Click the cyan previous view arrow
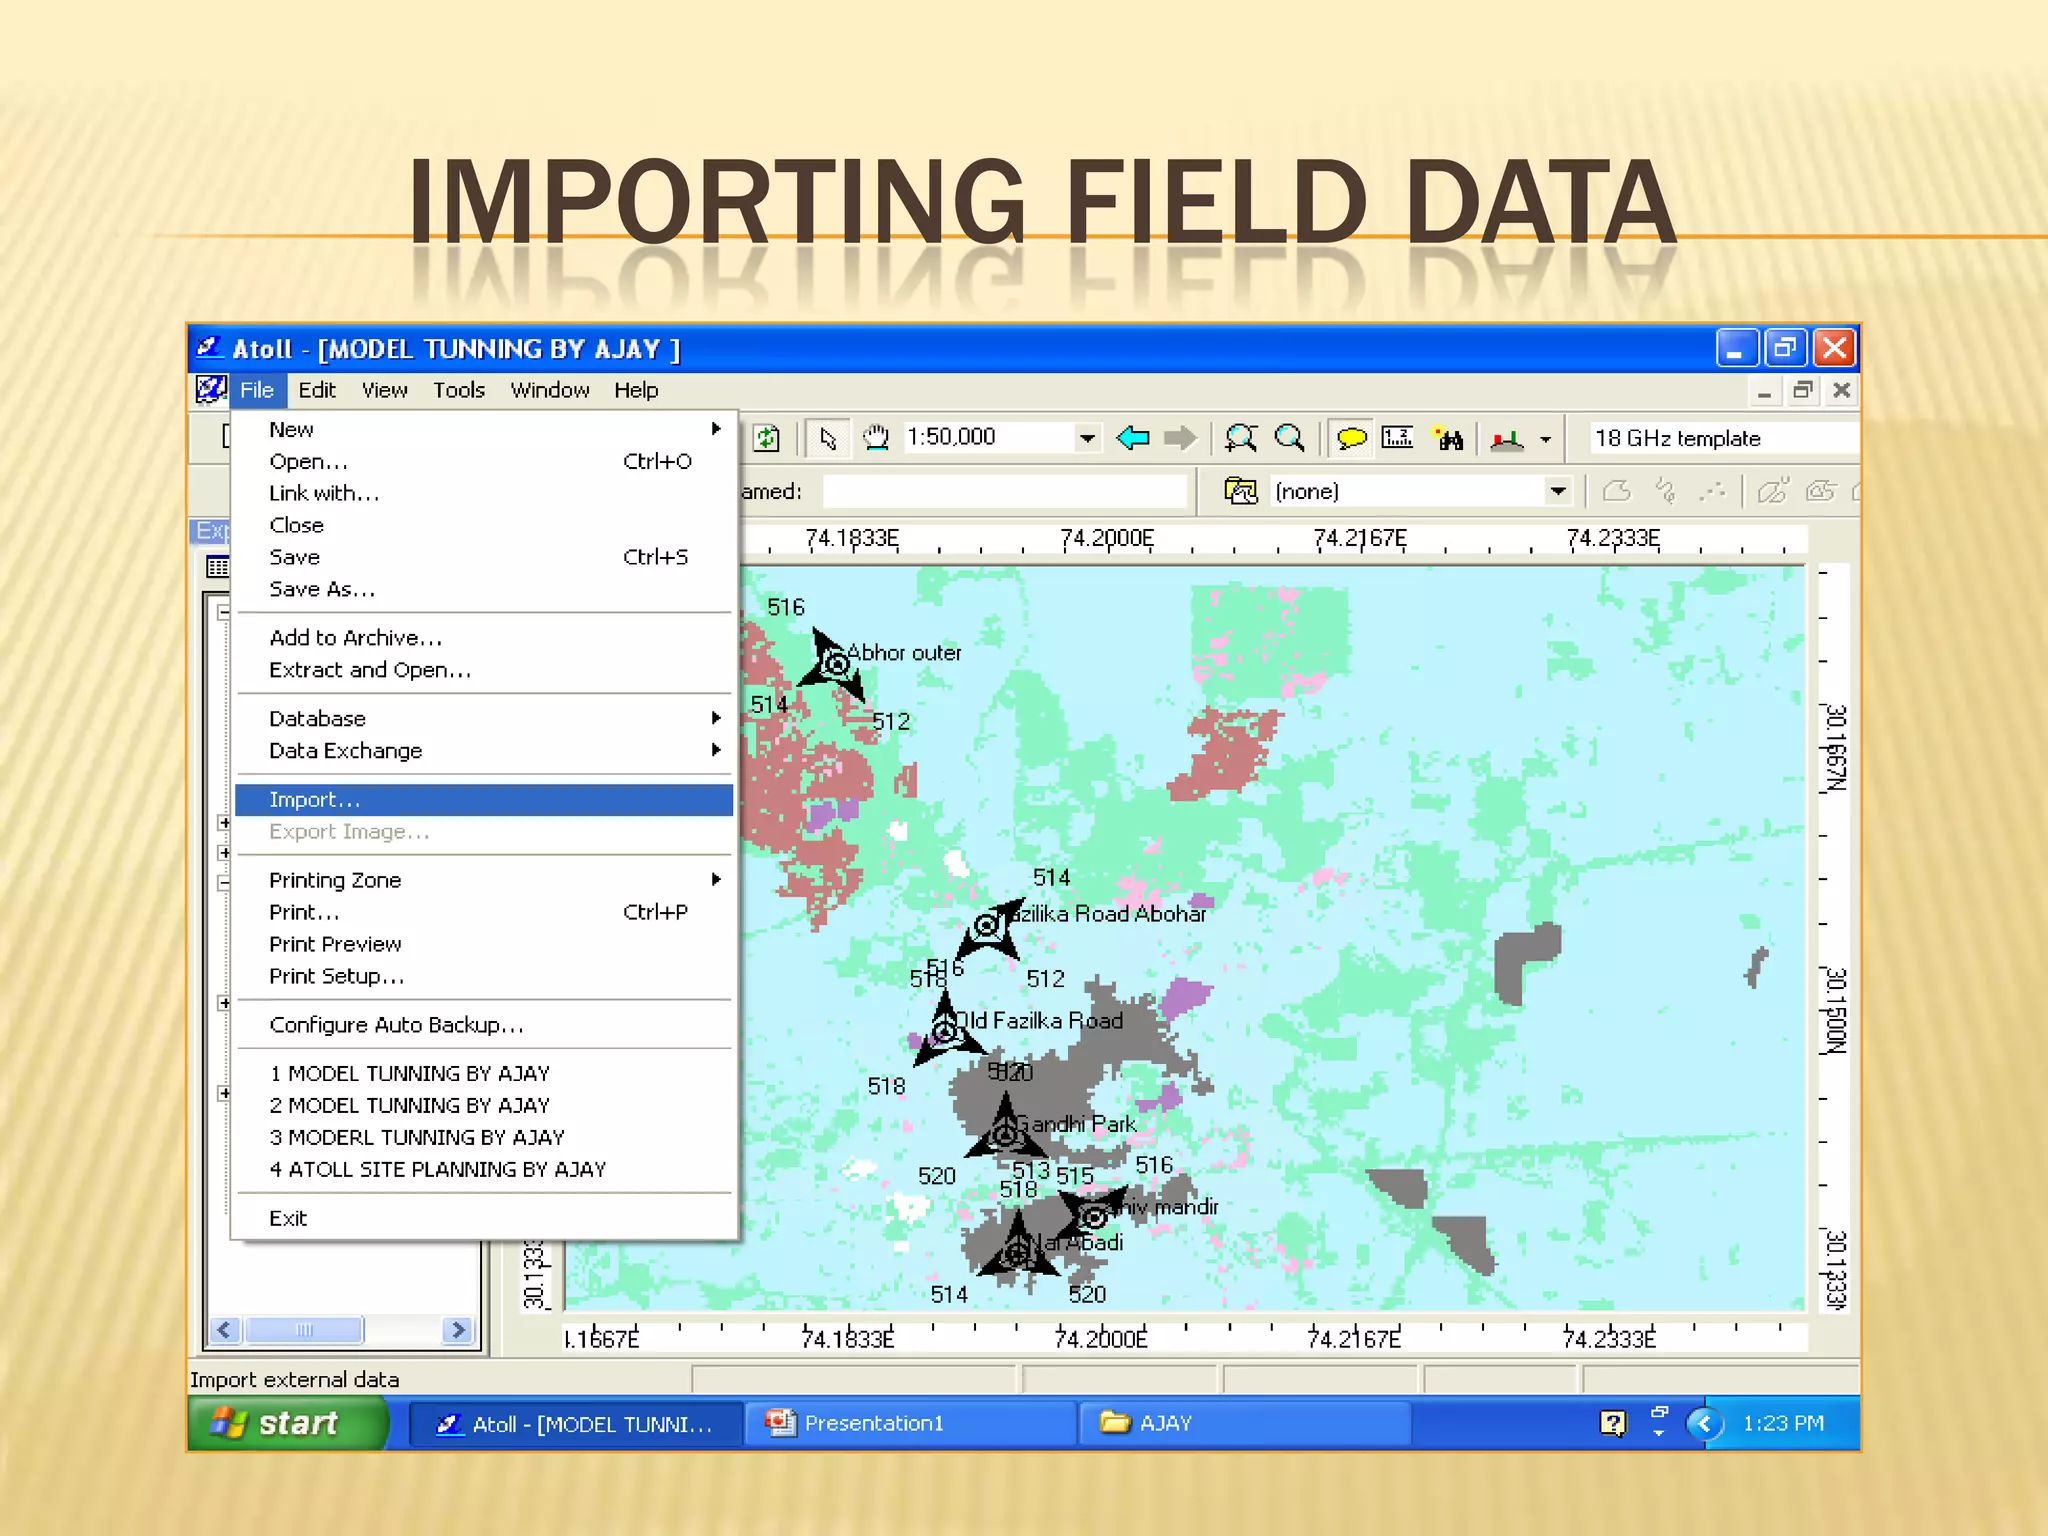This screenshot has width=2048, height=1536. tap(1133, 438)
